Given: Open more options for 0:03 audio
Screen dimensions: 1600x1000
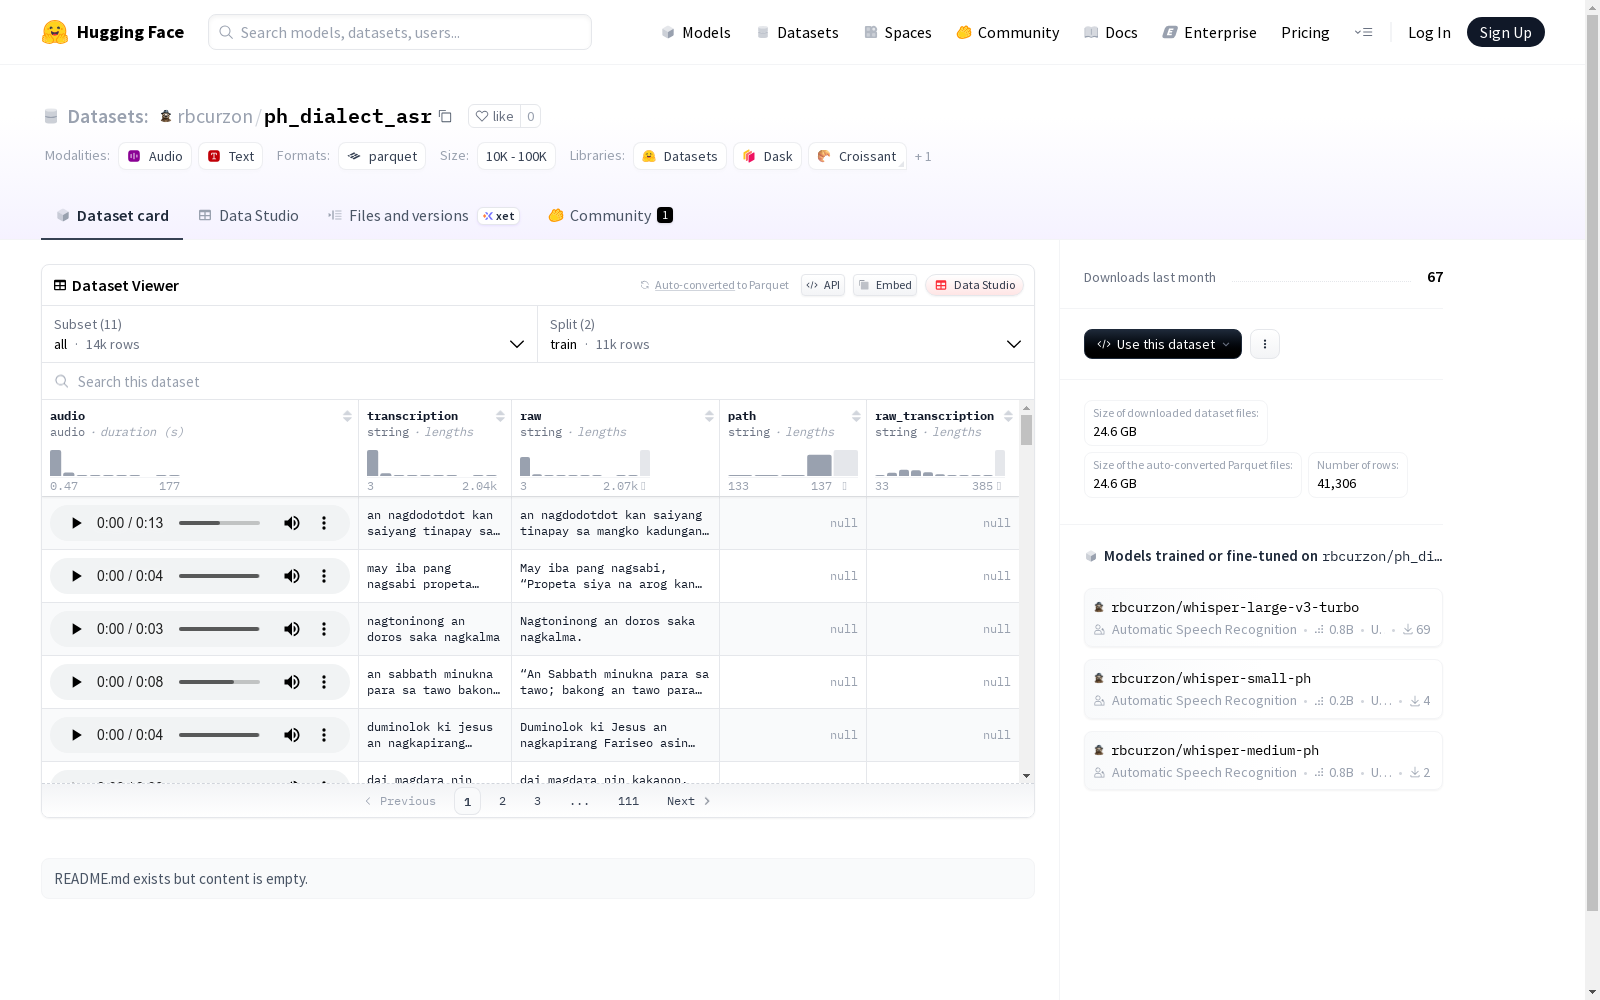Looking at the screenshot, I should pos(324,629).
